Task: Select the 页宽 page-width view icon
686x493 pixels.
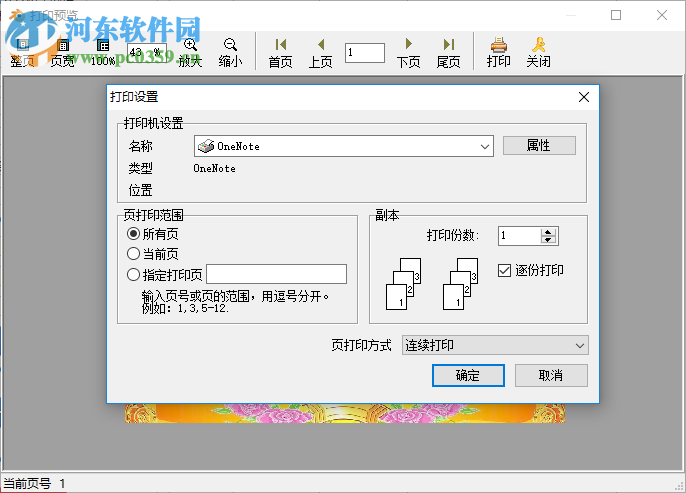Action: coord(63,45)
